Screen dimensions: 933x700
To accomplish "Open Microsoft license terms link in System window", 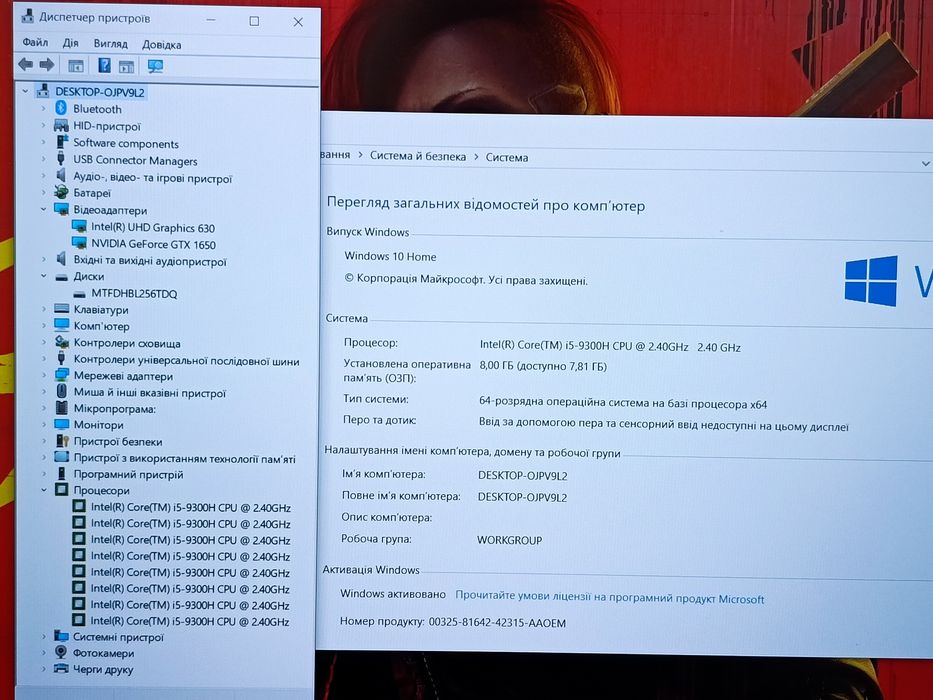I will (609, 598).
